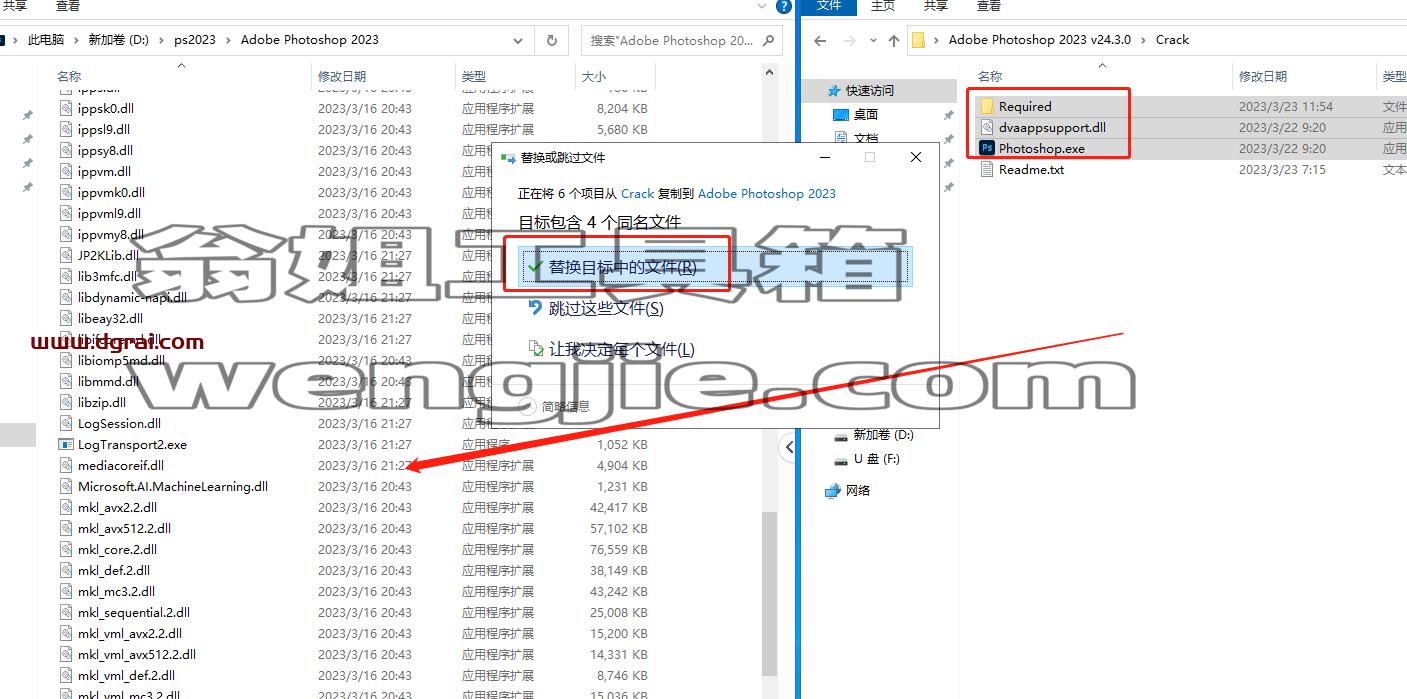Expand 简略信息 details in dialog
1407x699 pixels.
556,406
